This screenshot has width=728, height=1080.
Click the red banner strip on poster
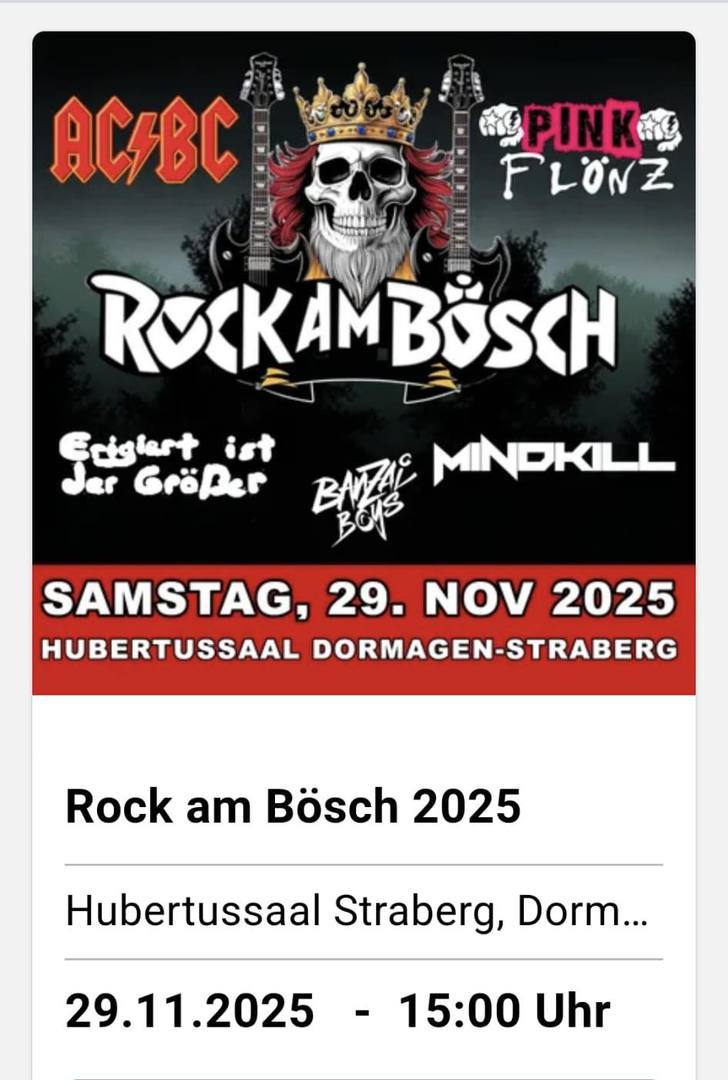364,629
